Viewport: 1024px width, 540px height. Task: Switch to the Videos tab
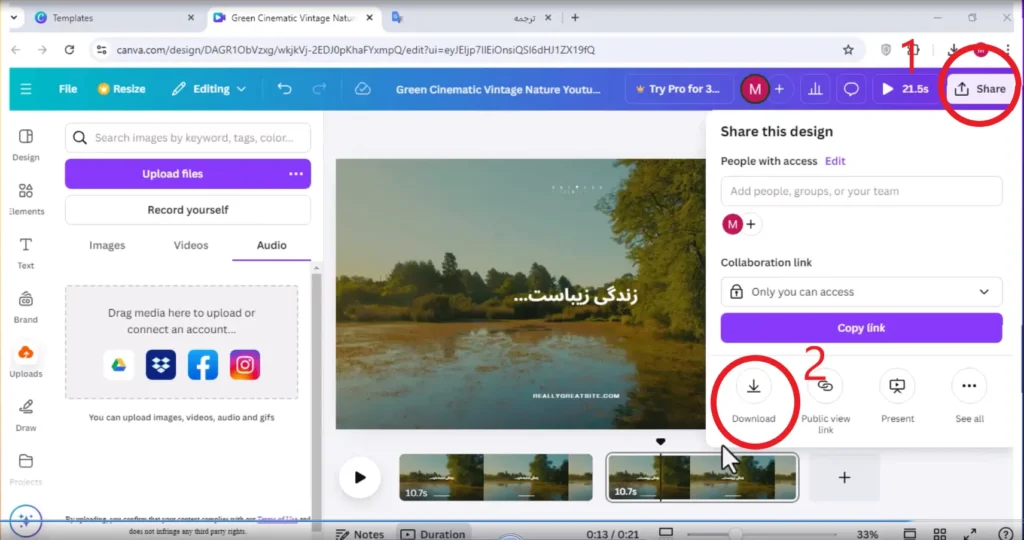point(191,246)
